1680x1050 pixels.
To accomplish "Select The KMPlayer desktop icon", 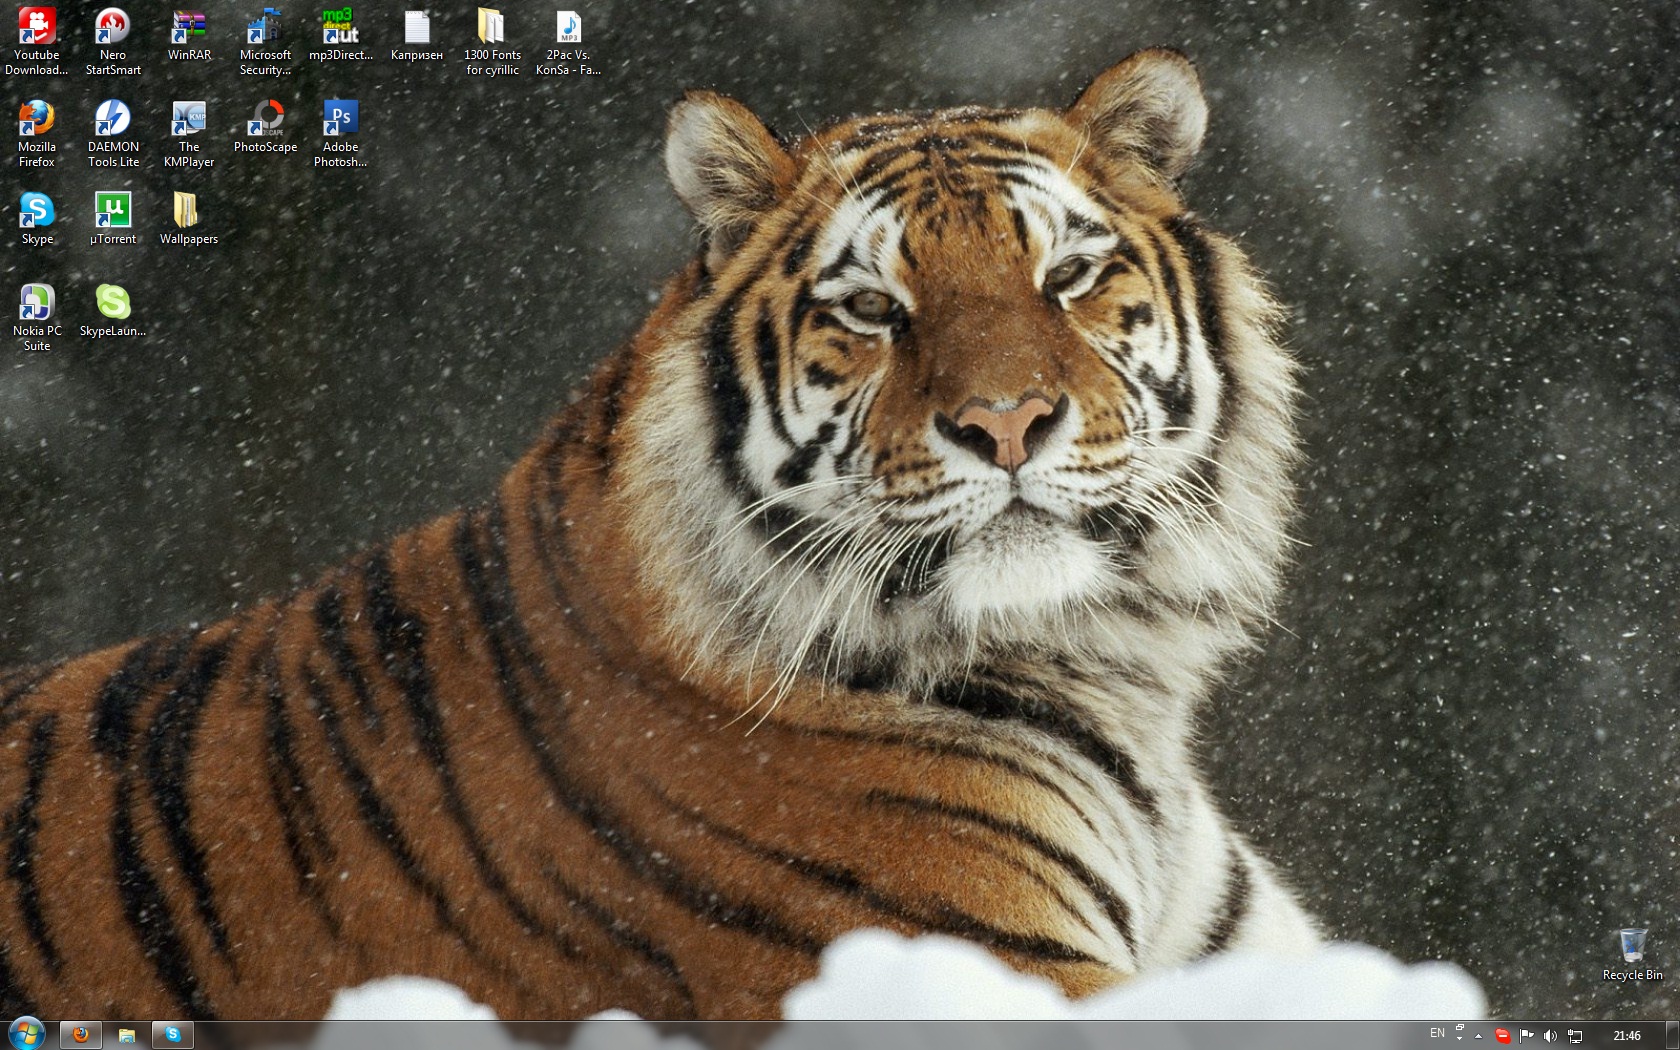I will 189,134.
